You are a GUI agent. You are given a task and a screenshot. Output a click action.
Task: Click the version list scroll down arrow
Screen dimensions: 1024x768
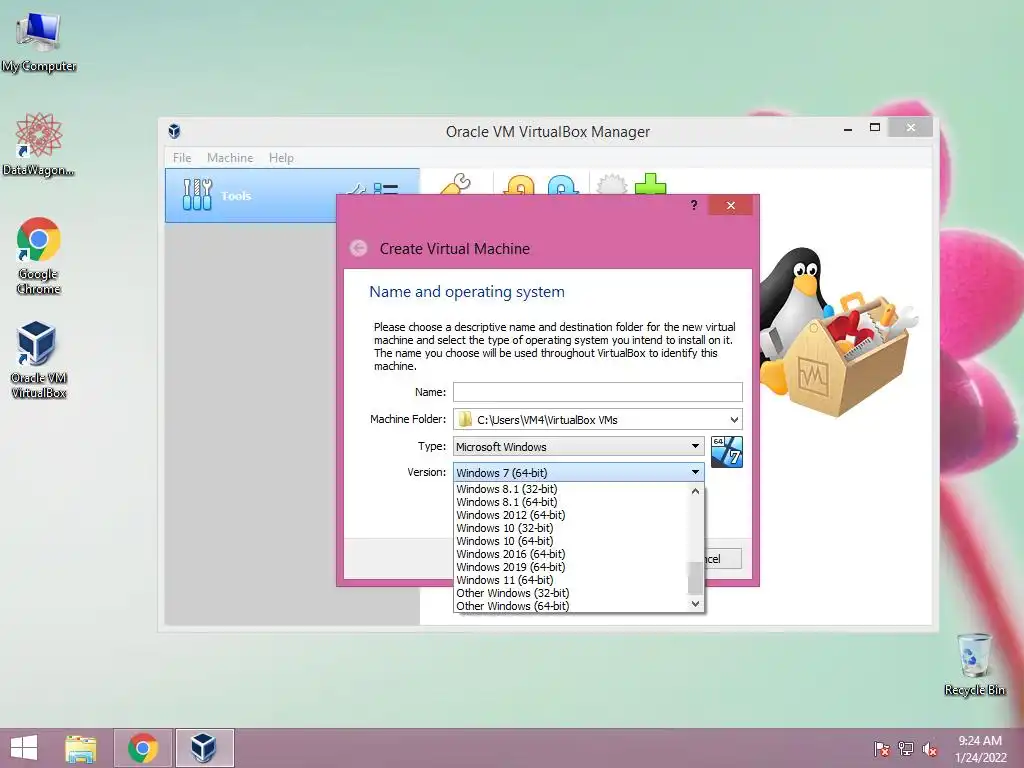click(x=696, y=604)
